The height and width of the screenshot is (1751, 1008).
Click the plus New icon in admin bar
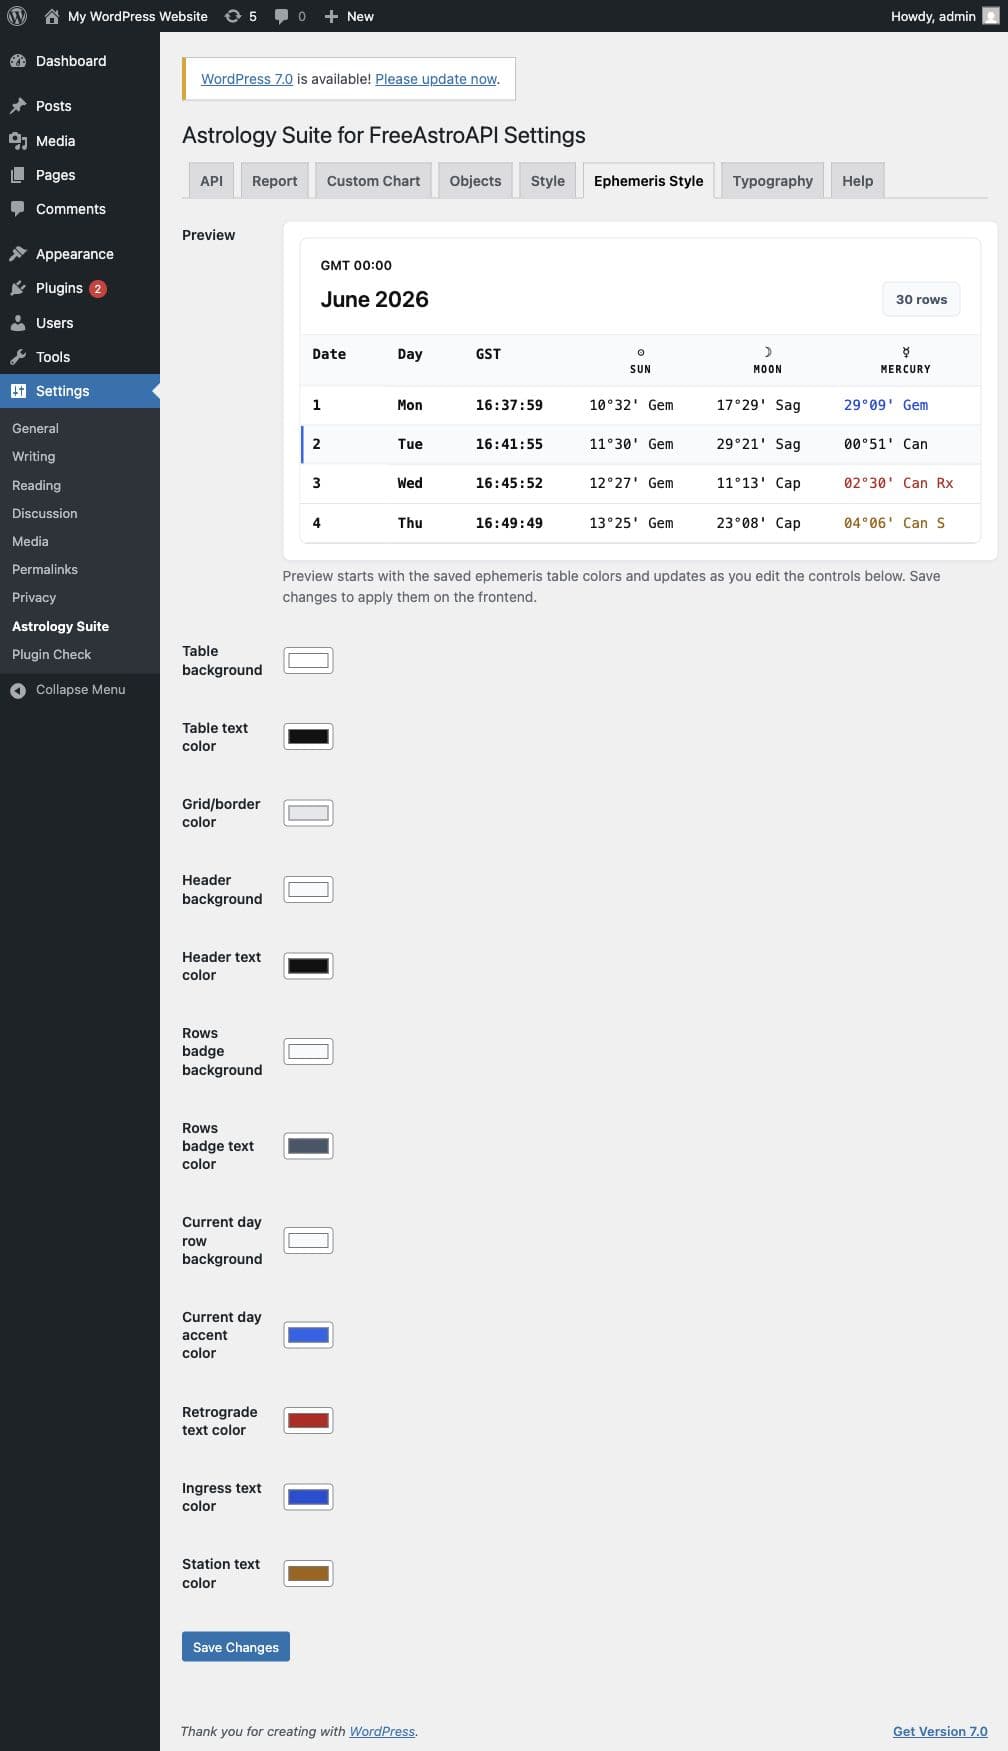(x=332, y=16)
